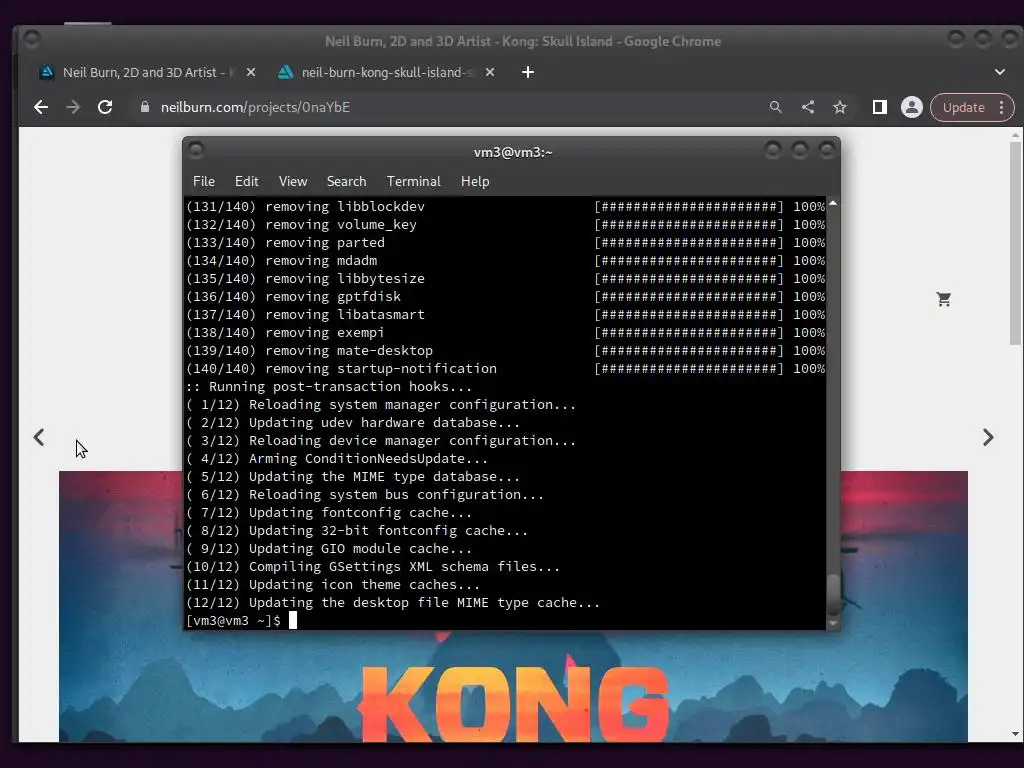Reload the neilburn.com page
The width and height of the screenshot is (1024, 768).
(104, 107)
